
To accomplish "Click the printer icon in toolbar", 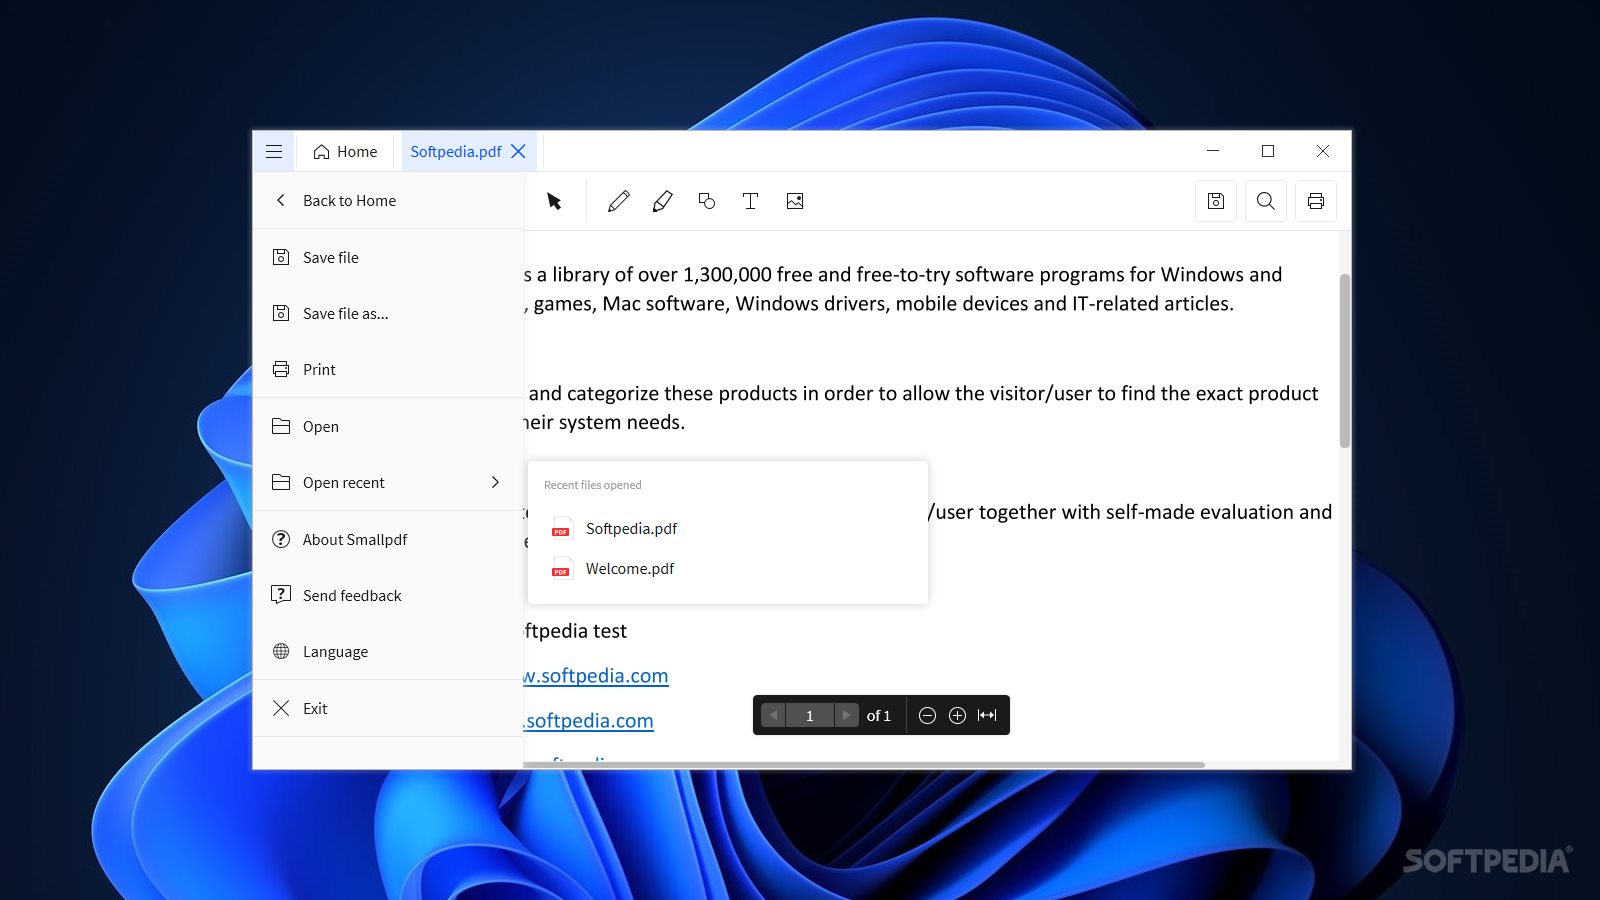I will (x=1316, y=201).
